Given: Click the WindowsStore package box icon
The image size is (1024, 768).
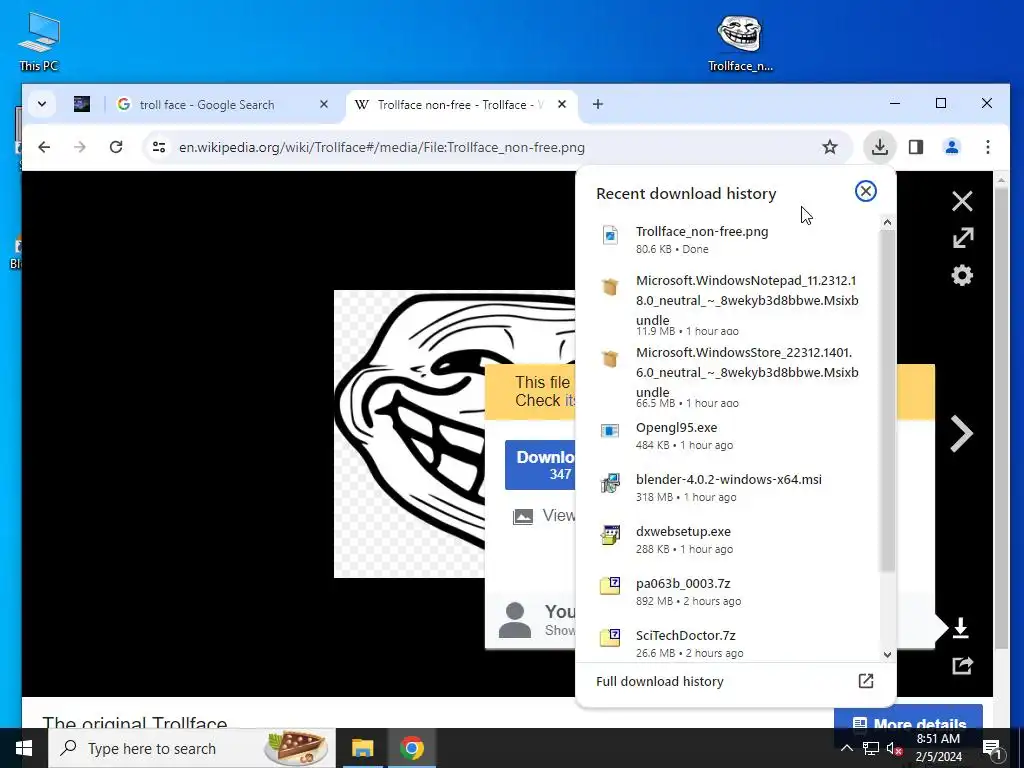Looking at the screenshot, I should click(610, 358).
